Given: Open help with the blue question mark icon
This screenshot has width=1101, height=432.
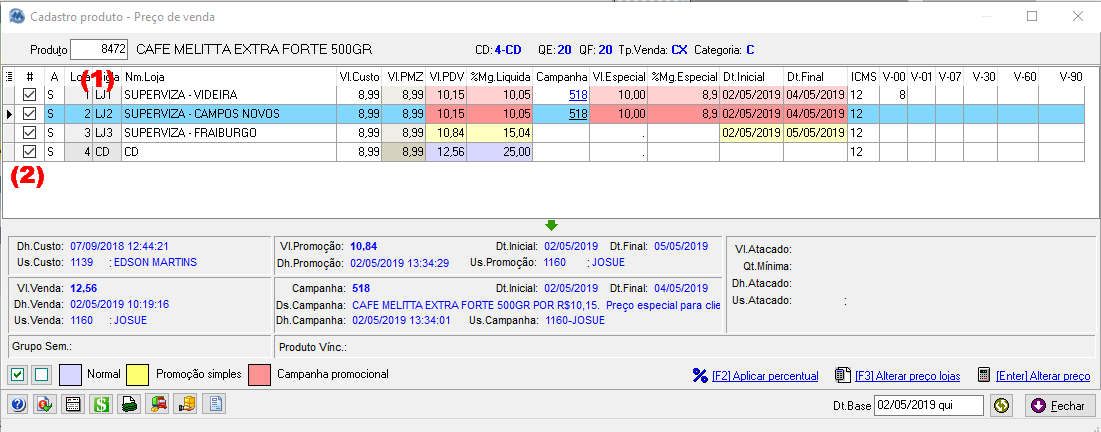Looking at the screenshot, I should point(18,405).
